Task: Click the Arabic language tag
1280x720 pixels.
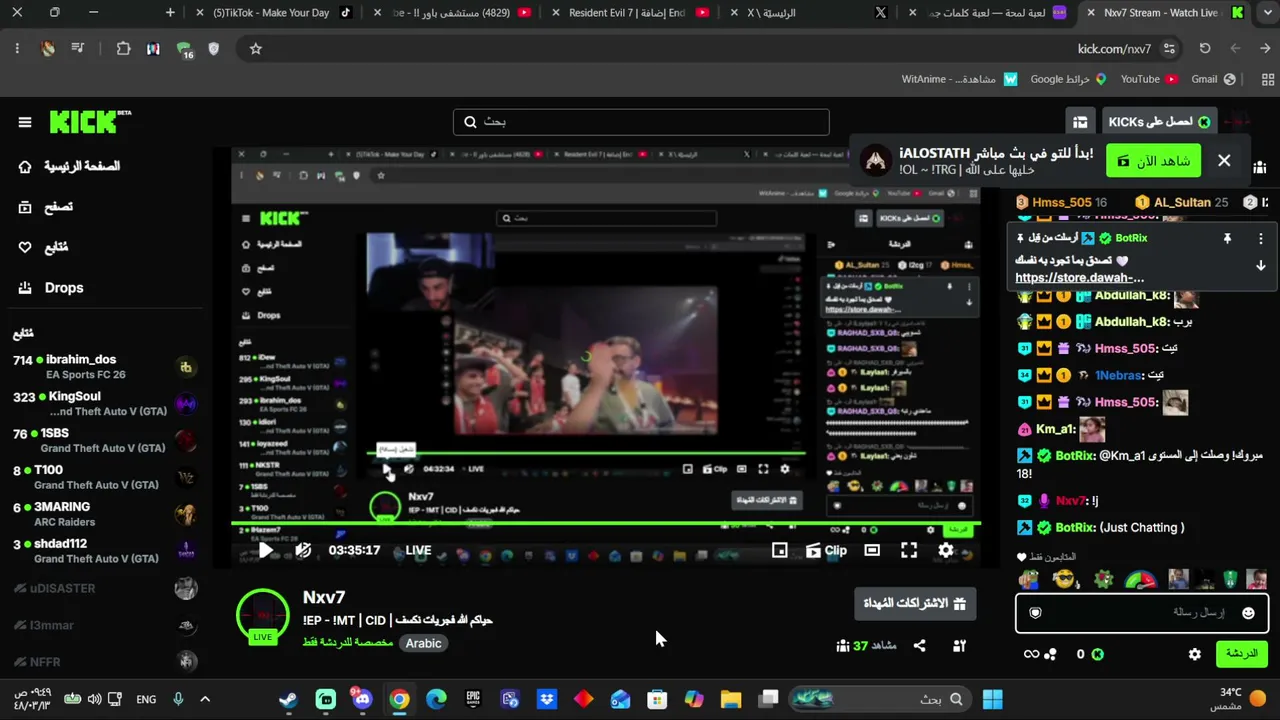Action: pos(423,643)
